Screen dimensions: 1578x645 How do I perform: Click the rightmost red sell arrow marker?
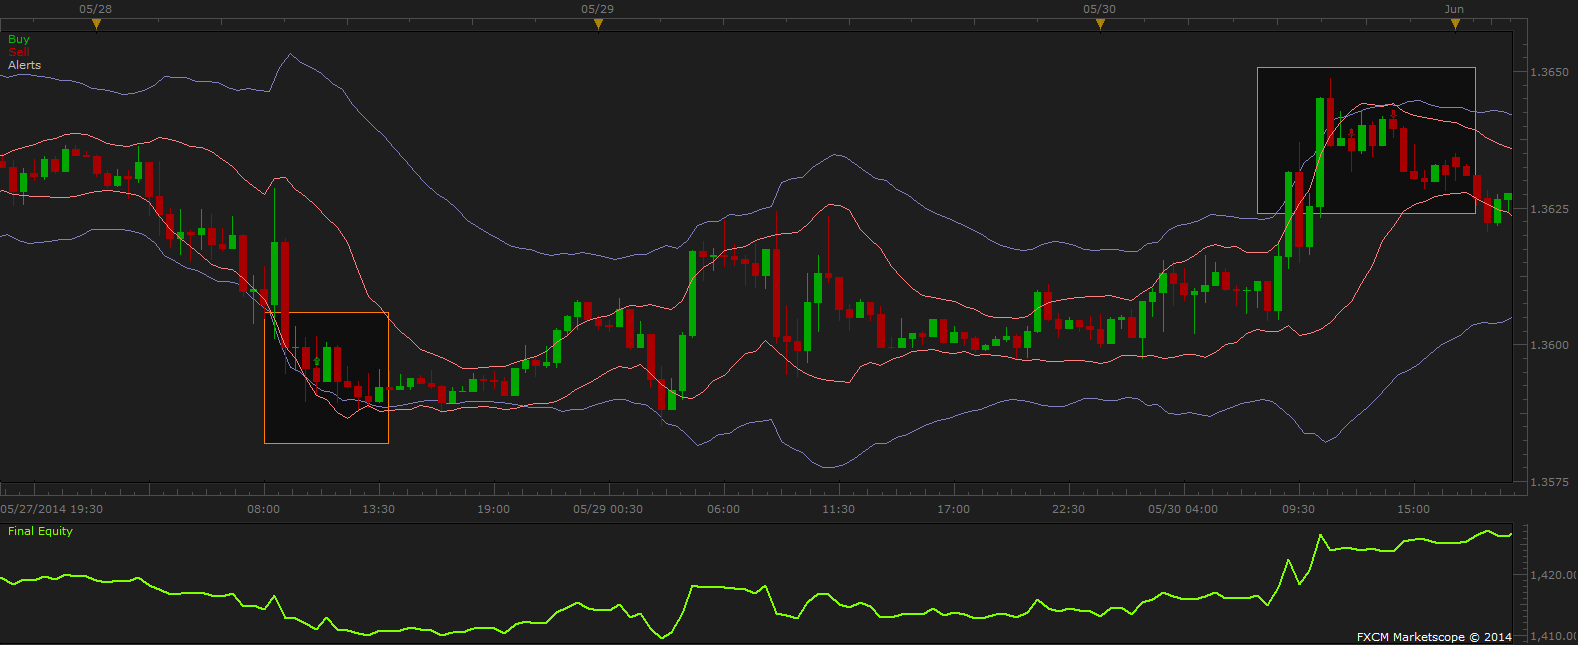tap(1393, 114)
